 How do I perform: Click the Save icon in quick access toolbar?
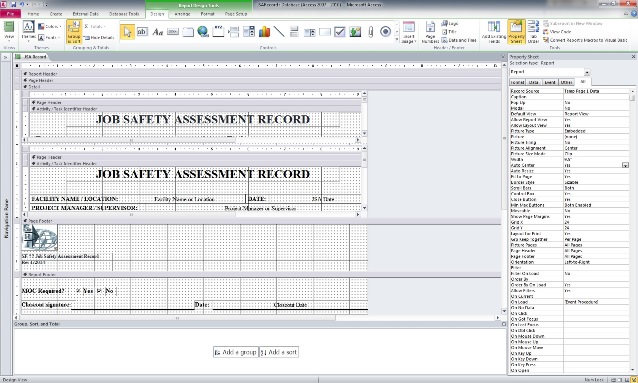[13, 4]
